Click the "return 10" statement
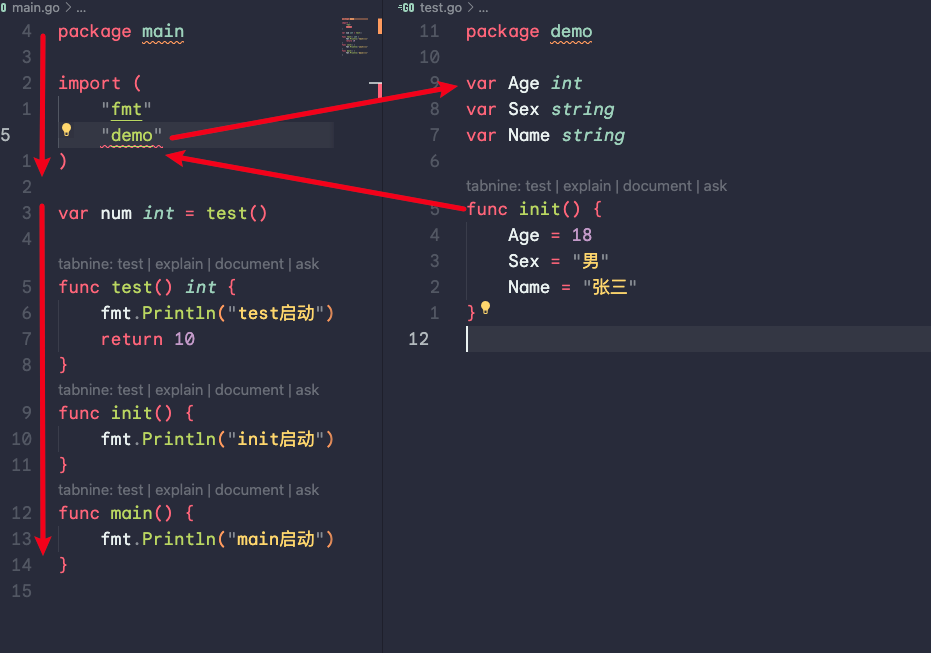931x653 pixels. coord(148,339)
